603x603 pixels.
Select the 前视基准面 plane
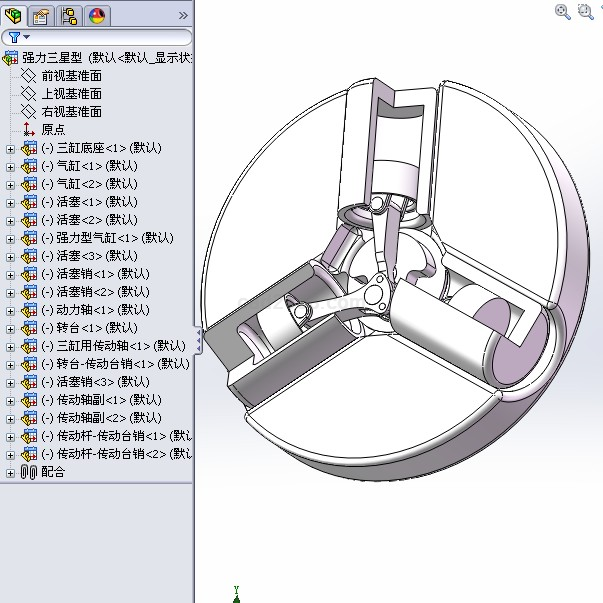click(70, 76)
